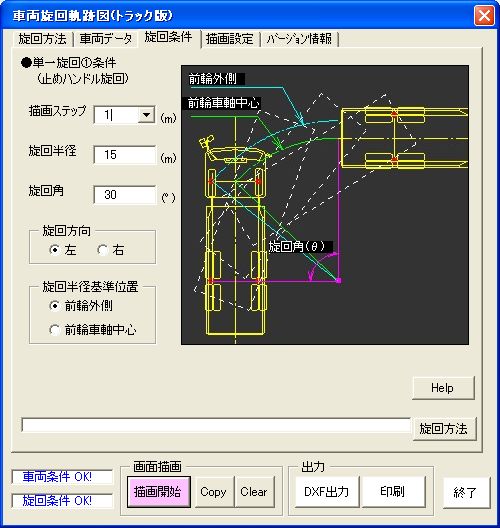The image size is (500, 528).
Task: Open the 車両データ tab
Action: pos(106,39)
